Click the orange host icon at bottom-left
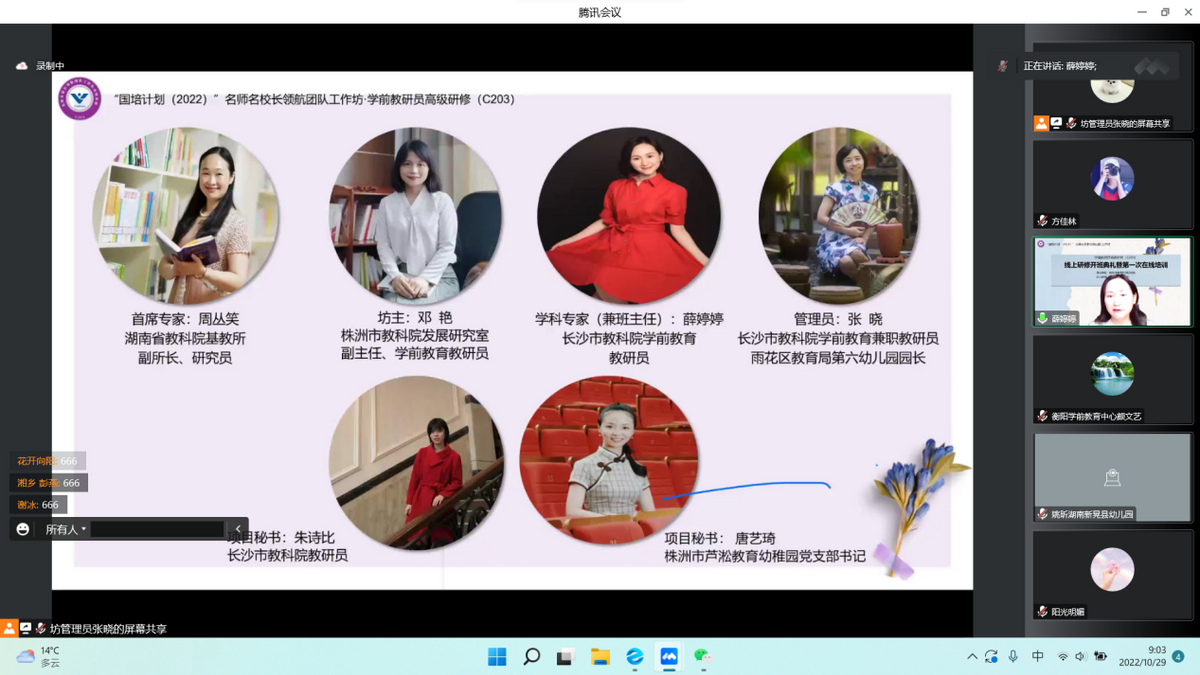This screenshot has width=1200, height=675. [9, 629]
